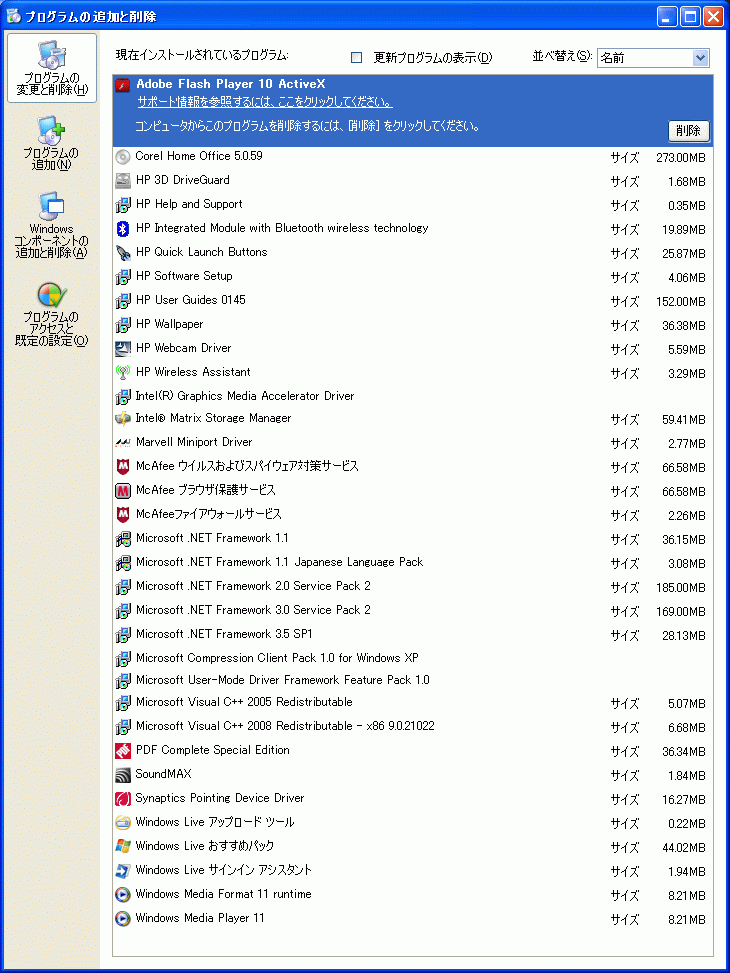
Task: Close the プログラムの追加と削除 window
Action: (712, 17)
